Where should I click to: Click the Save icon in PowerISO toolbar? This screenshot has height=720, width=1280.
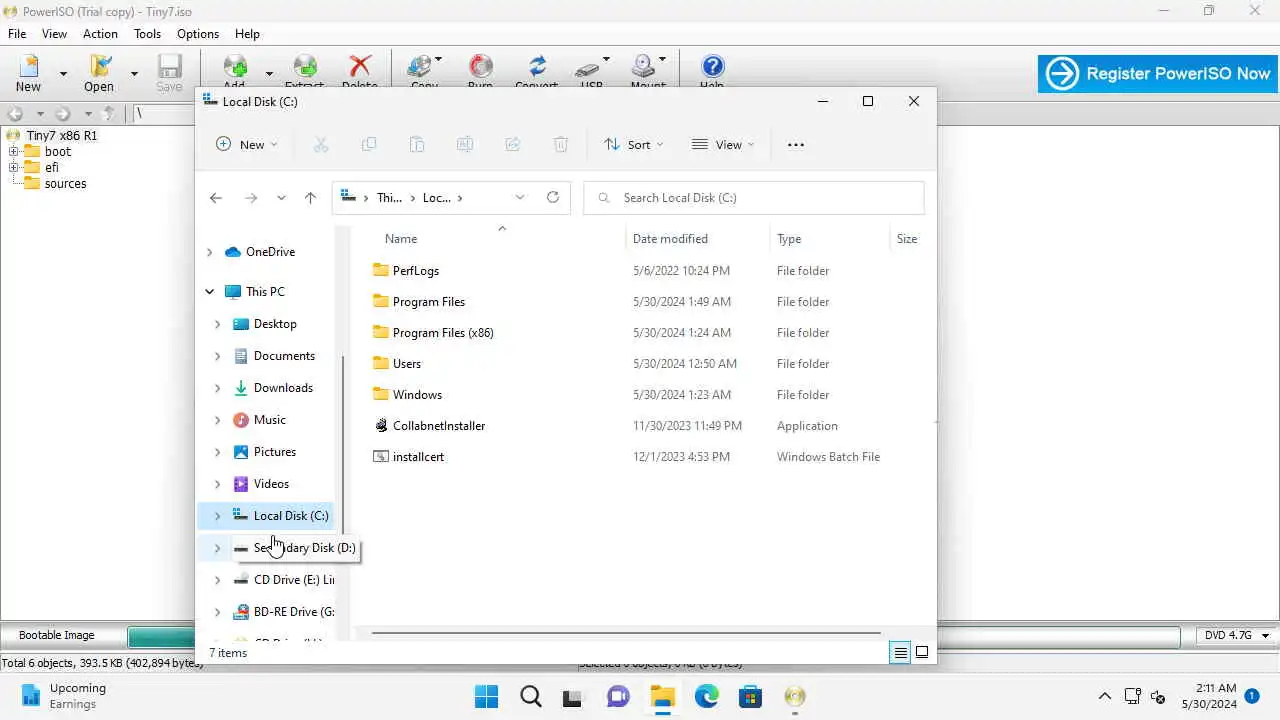click(169, 67)
